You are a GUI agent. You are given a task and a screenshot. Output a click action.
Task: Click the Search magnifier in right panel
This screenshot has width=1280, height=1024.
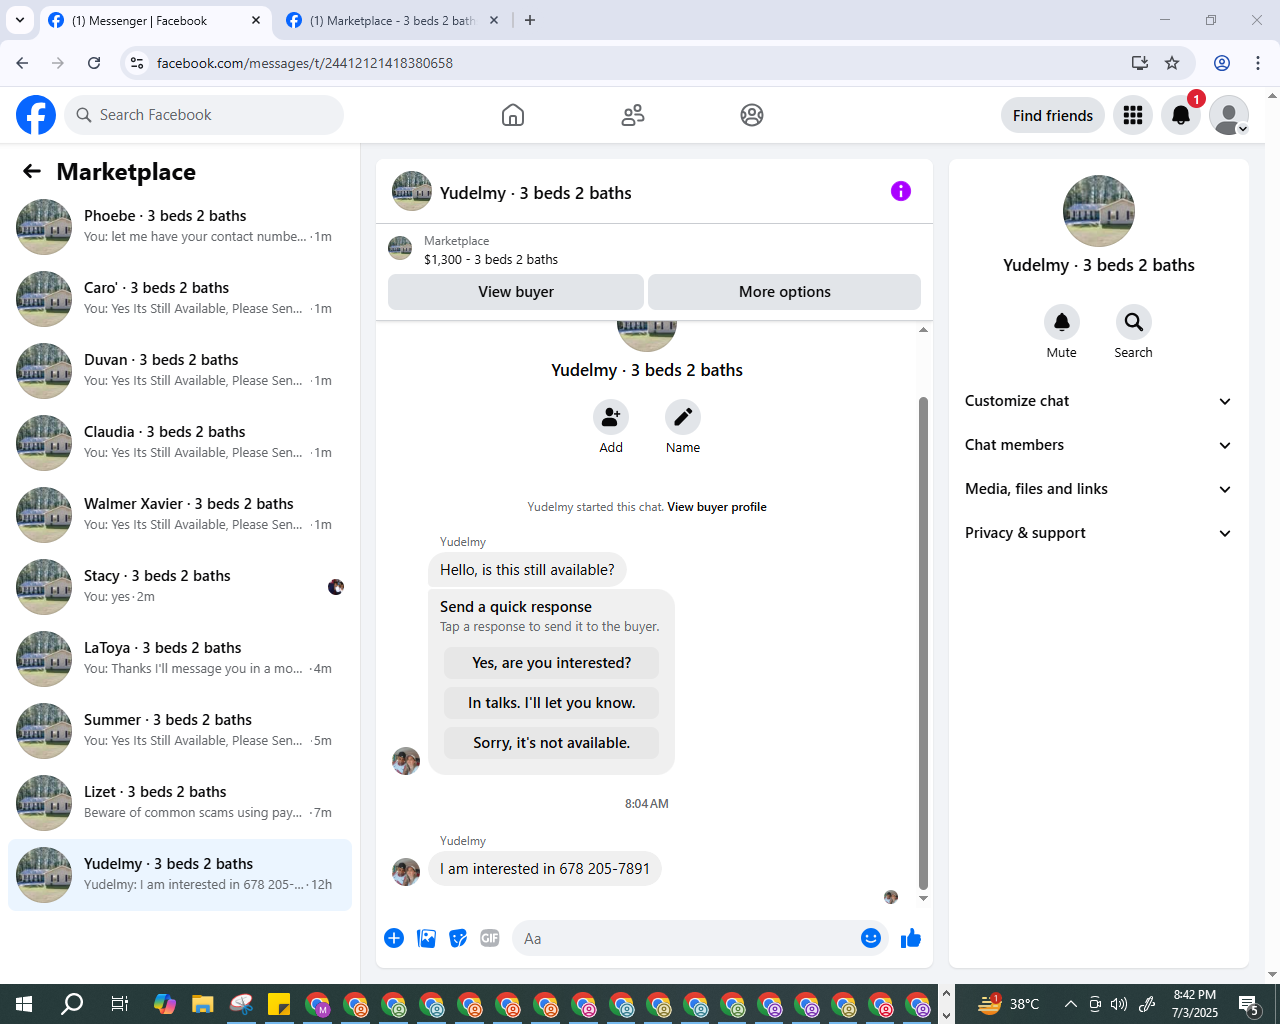pyautogui.click(x=1134, y=322)
